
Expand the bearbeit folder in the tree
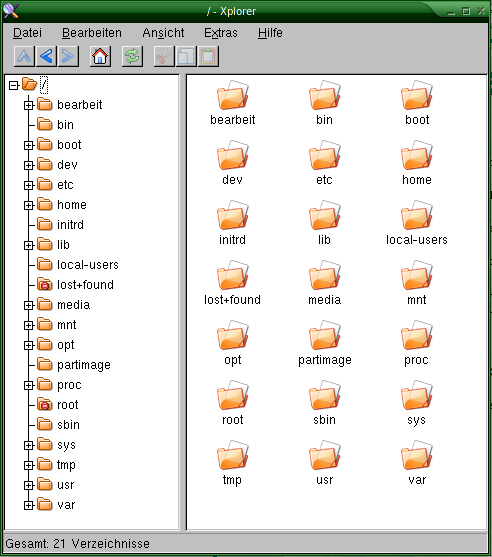pos(29,105)
